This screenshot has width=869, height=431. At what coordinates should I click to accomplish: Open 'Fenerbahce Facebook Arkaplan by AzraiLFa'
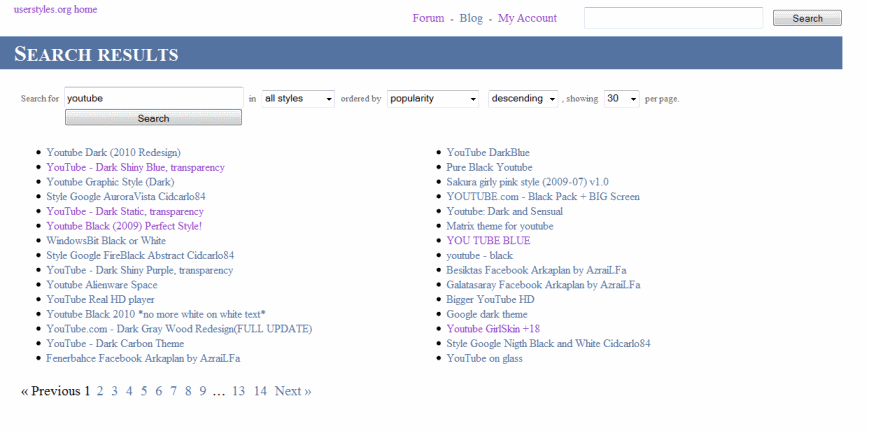[143, 358]
